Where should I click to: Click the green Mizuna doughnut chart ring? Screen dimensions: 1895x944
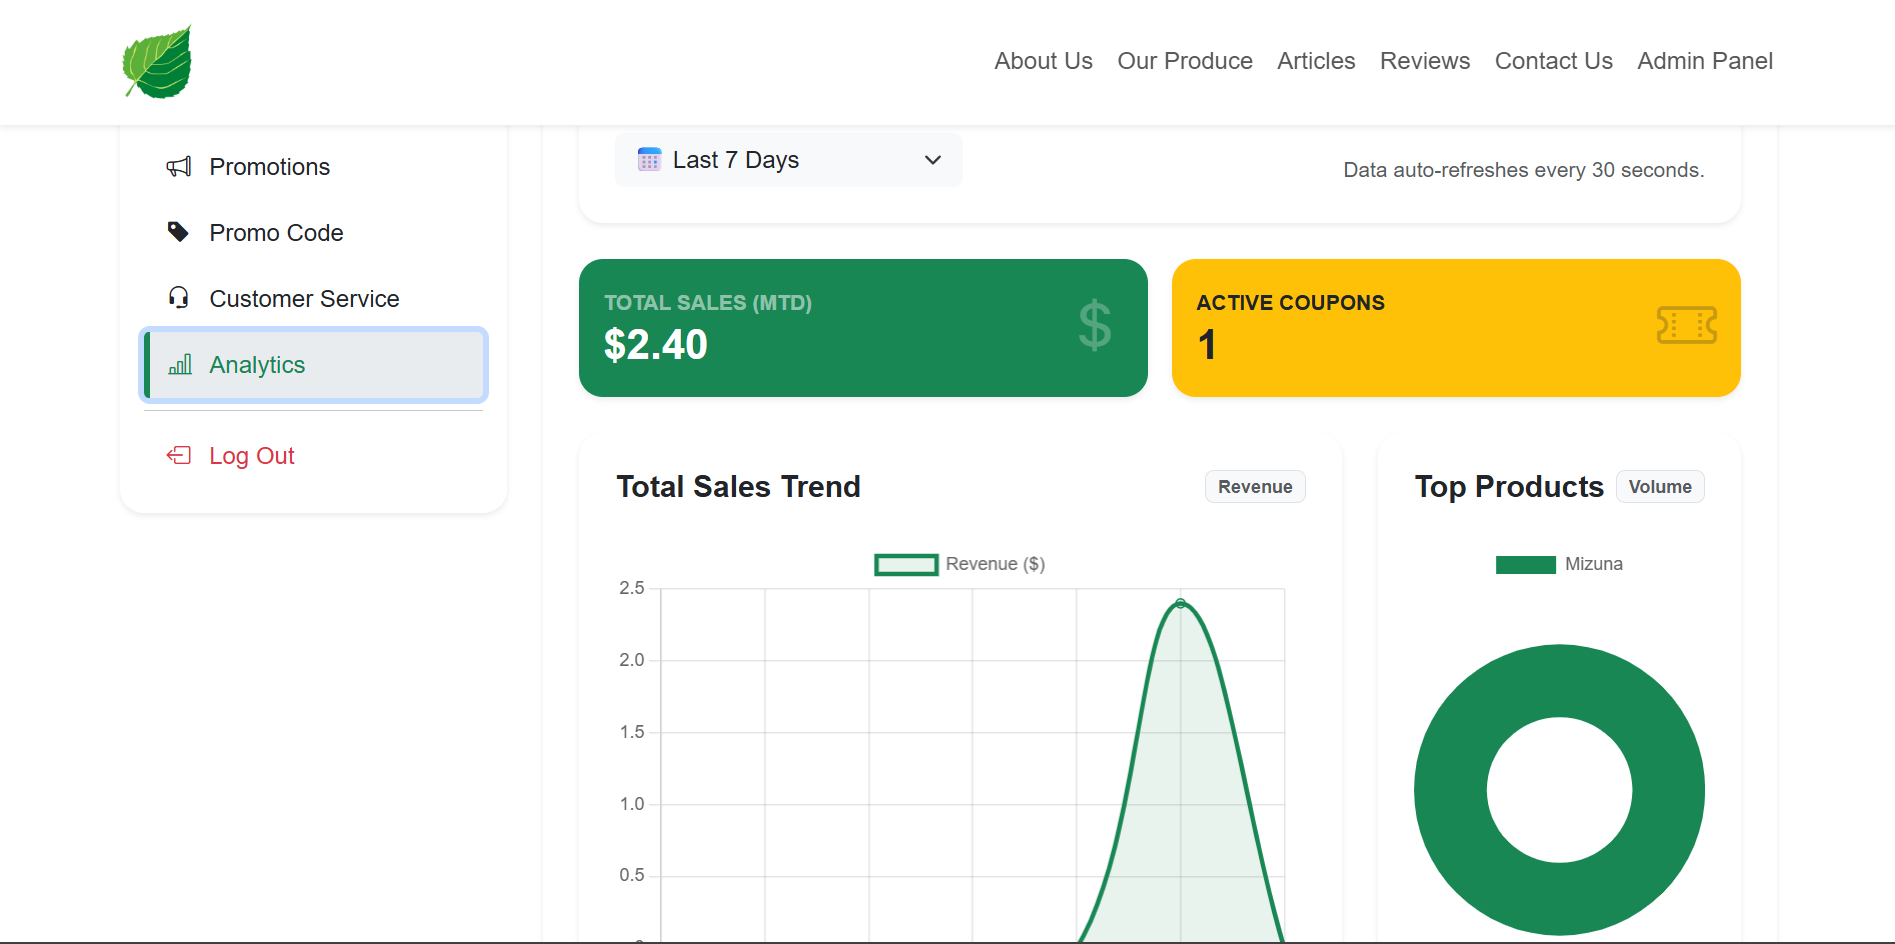[x=1448, y=790]
